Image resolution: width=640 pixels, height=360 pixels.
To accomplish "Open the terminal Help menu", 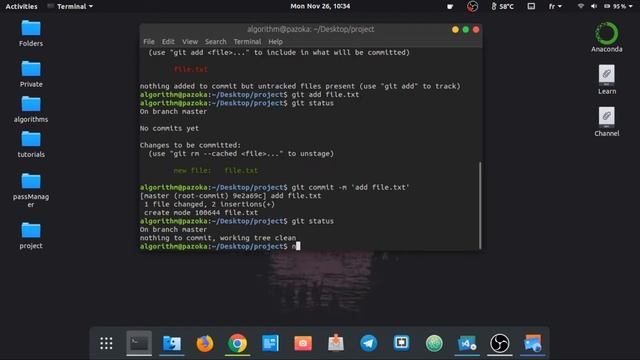I will click(x=276, y=42).
